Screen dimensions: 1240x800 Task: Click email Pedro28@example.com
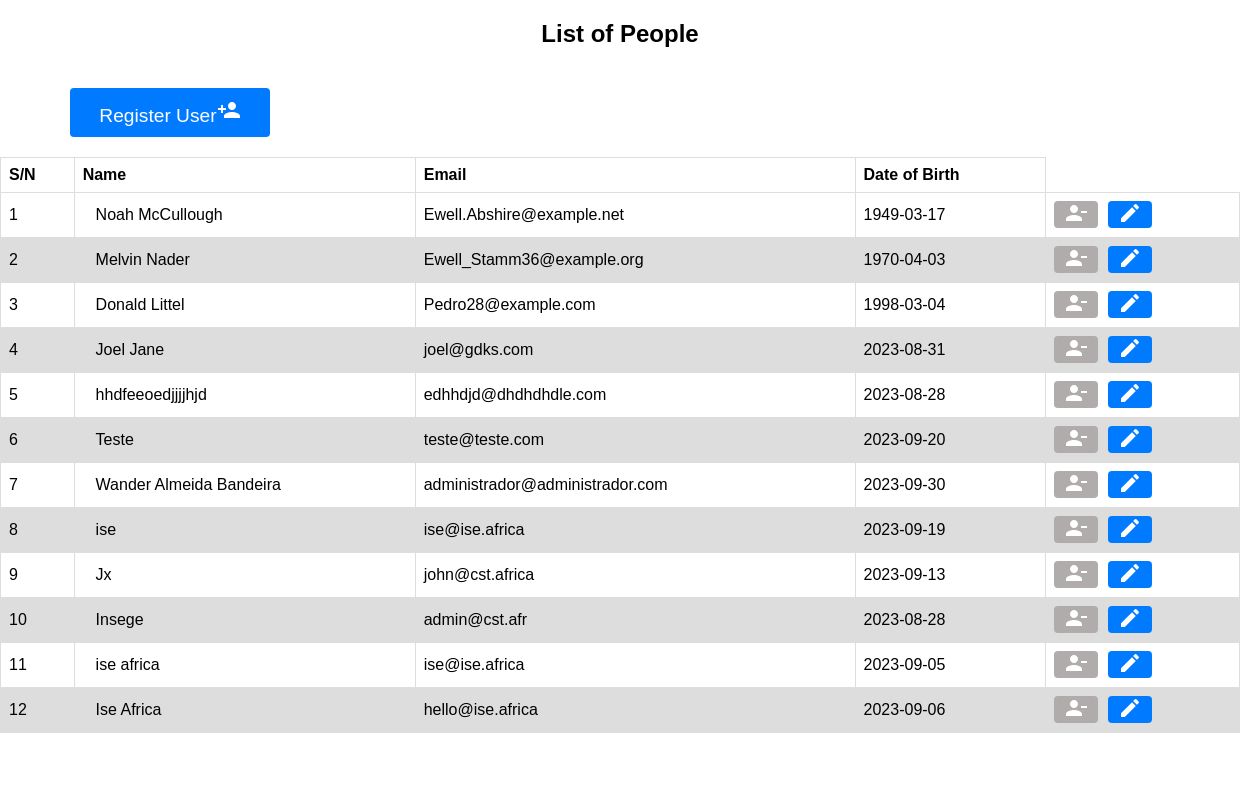(510, 305)
